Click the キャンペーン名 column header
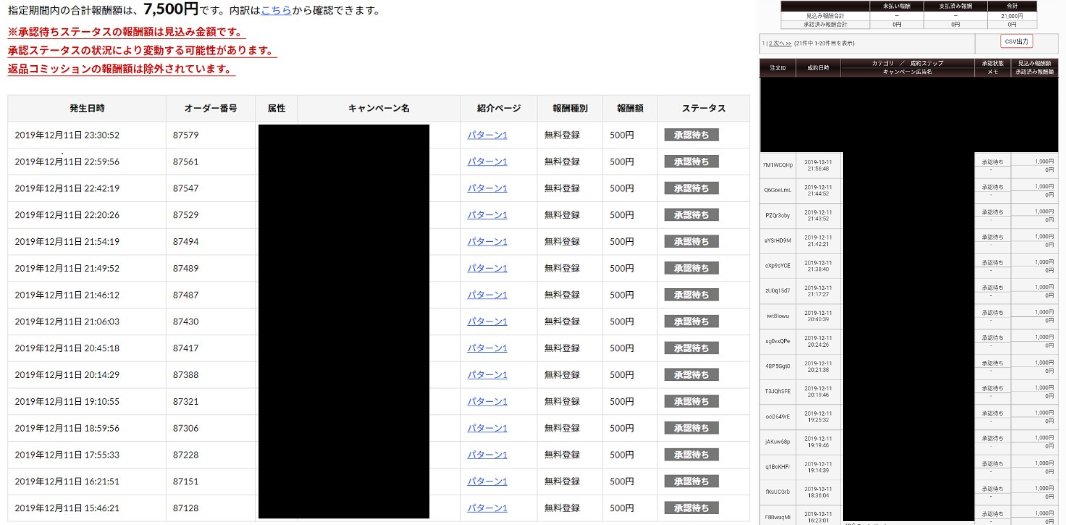 pyautogui.click(x=379, y=108)
